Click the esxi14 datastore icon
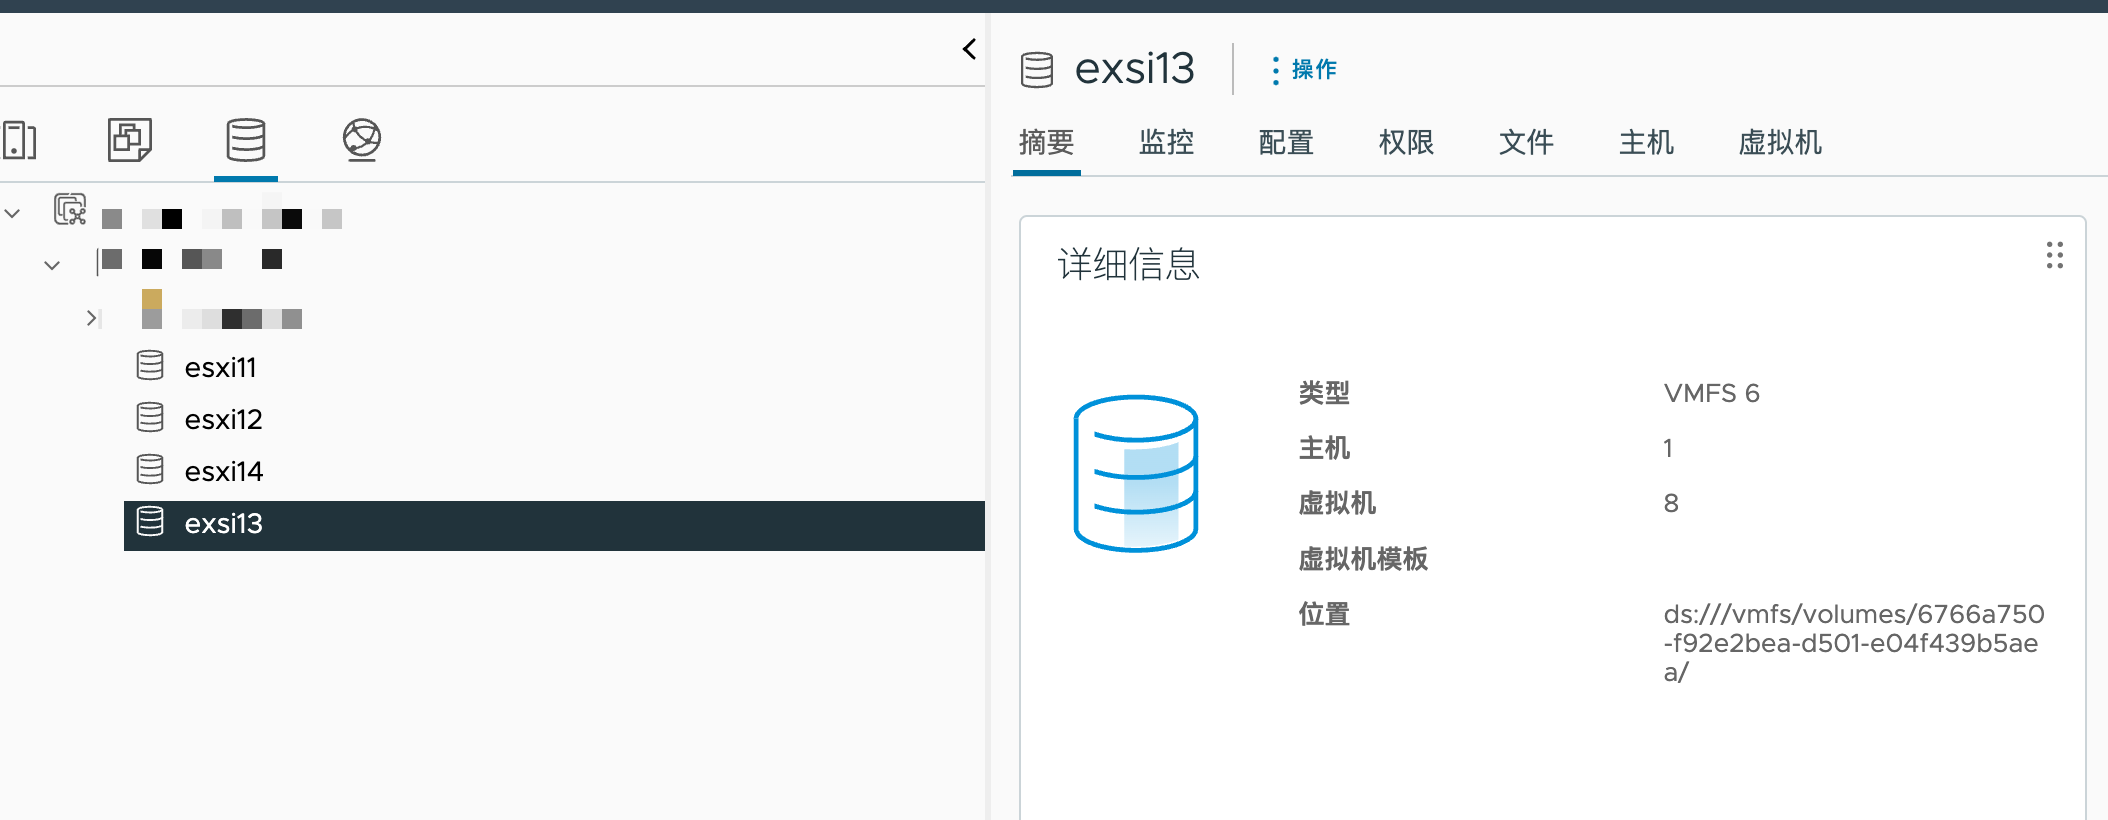 click(150, 469)
